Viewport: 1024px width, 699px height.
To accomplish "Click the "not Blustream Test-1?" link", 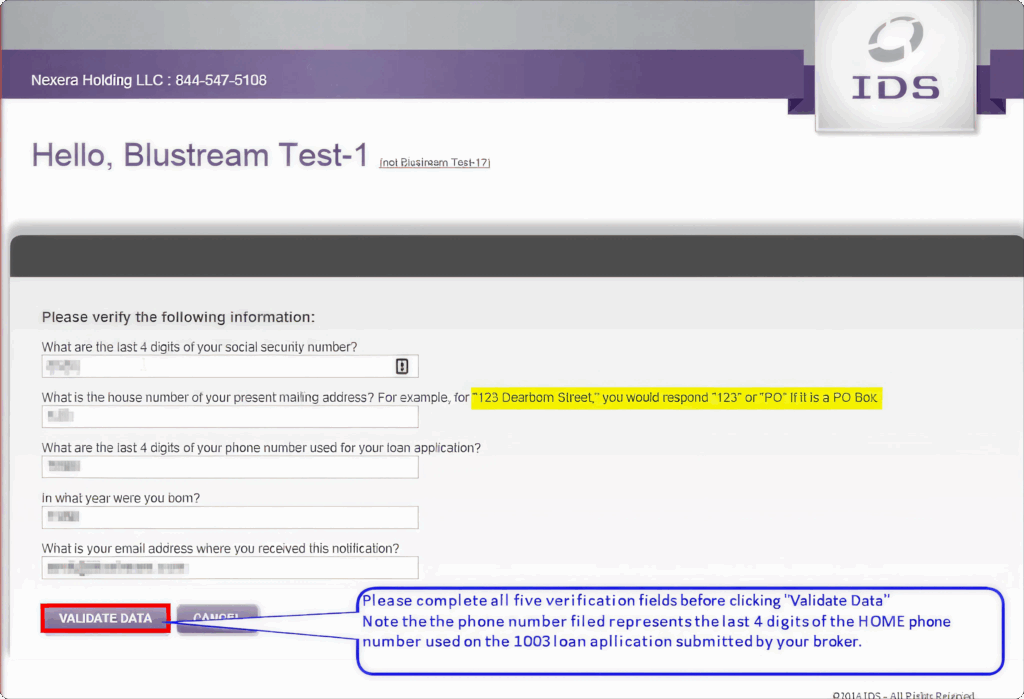I will pos(434,162).
